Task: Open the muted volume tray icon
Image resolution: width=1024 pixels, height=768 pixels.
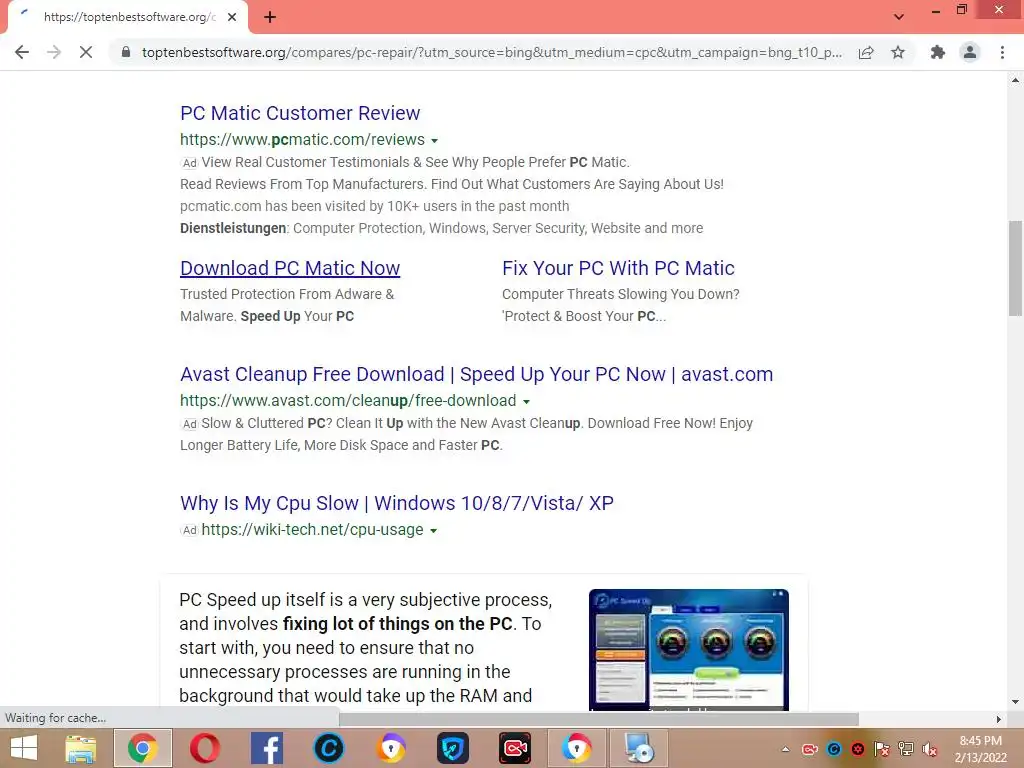Action: point(930,749)
